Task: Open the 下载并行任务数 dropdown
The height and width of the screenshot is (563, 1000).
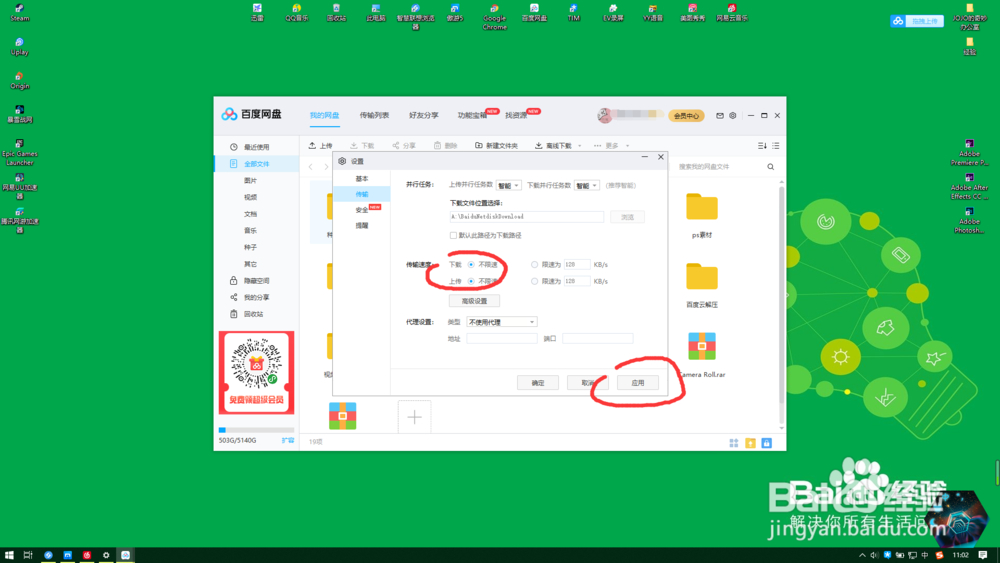Action: 586,186
